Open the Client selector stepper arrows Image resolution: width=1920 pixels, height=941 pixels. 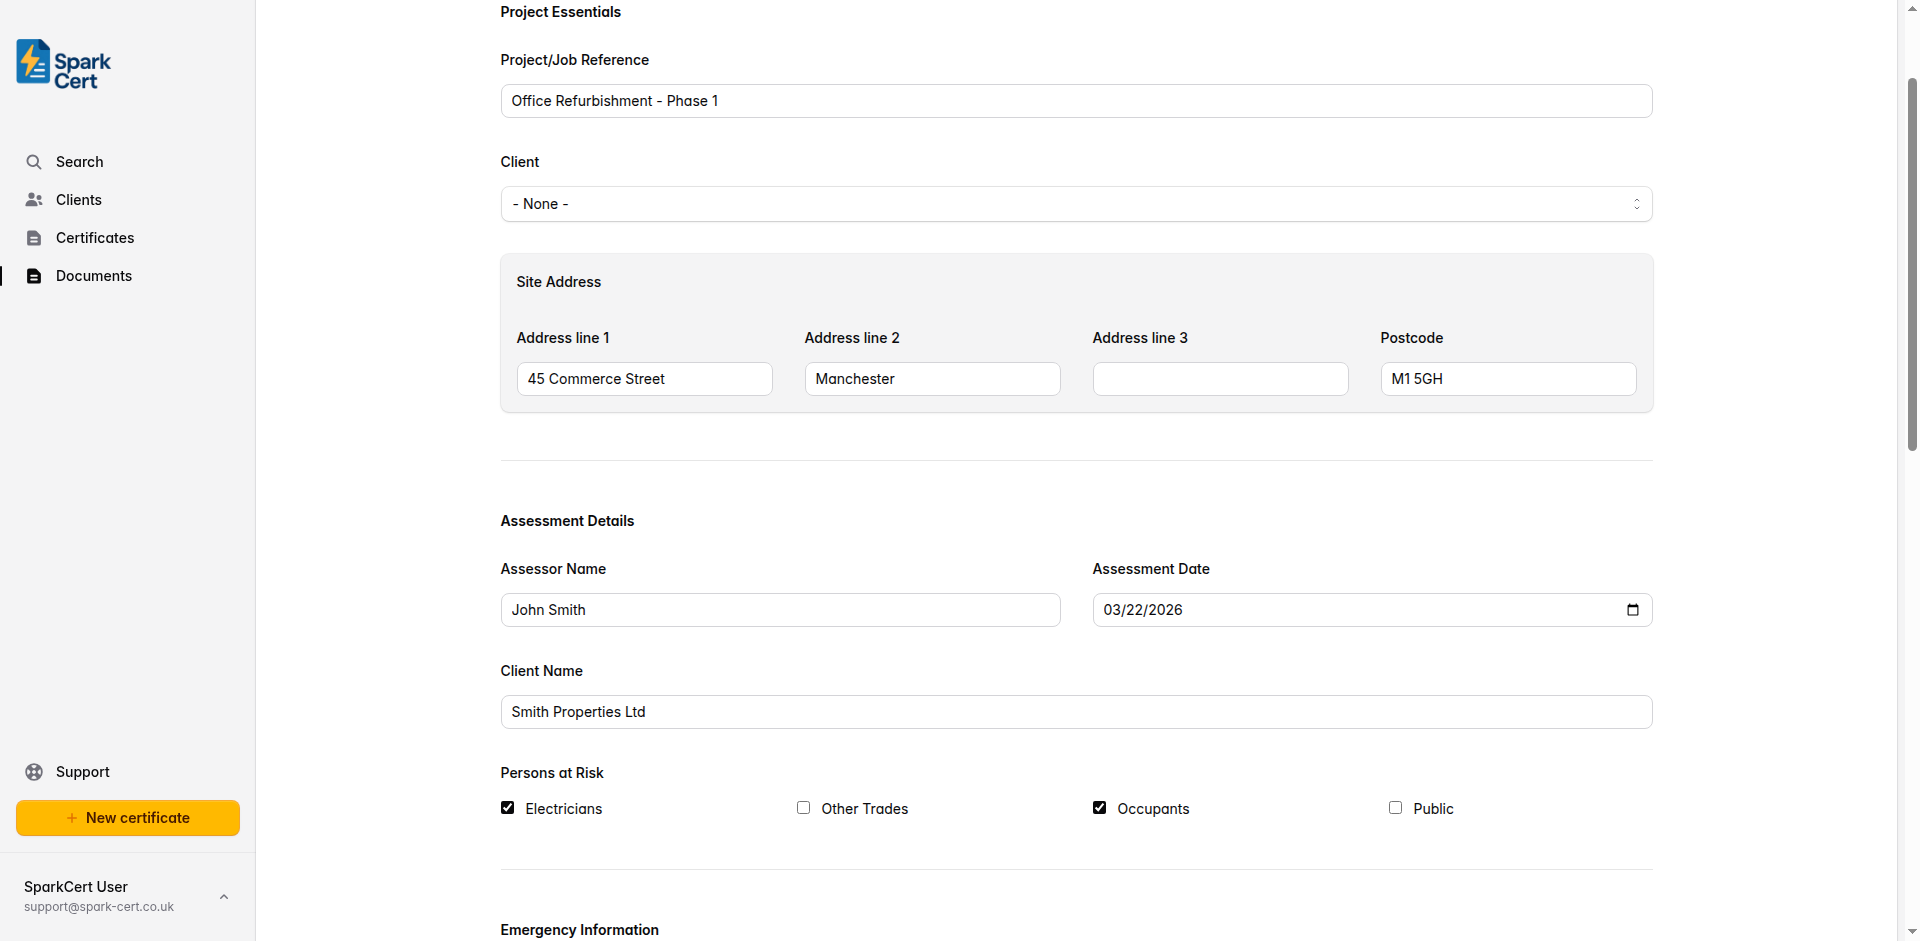[1637, 204]
